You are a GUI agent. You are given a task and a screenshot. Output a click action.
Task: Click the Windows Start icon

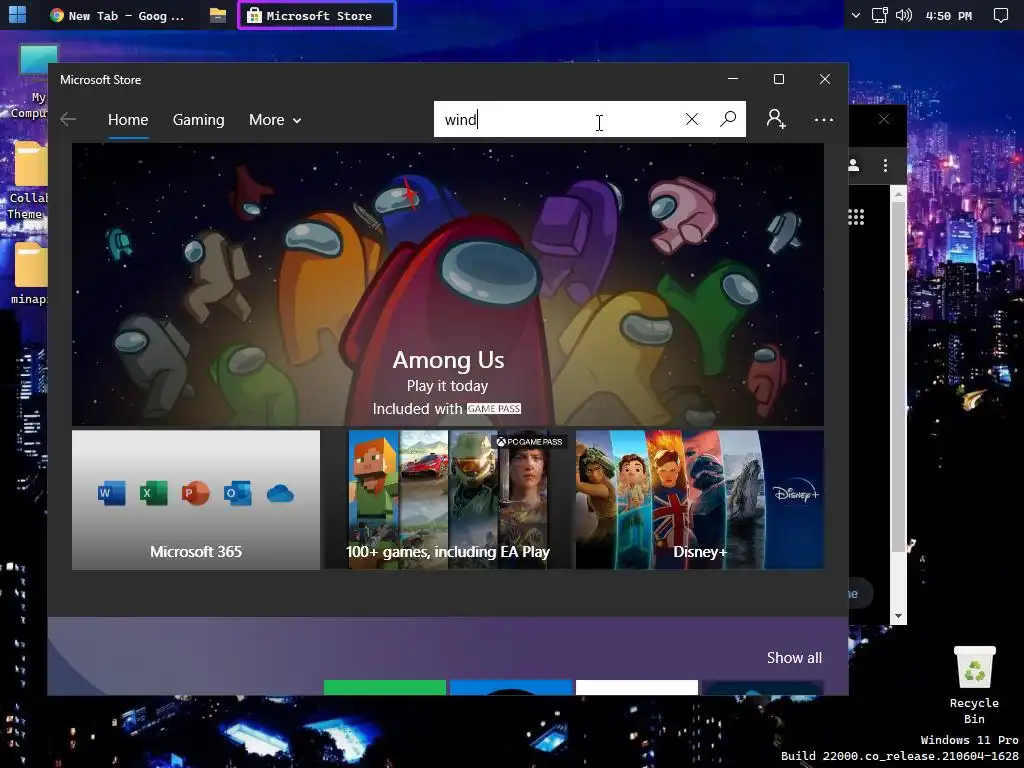click(x=18, y=14)
